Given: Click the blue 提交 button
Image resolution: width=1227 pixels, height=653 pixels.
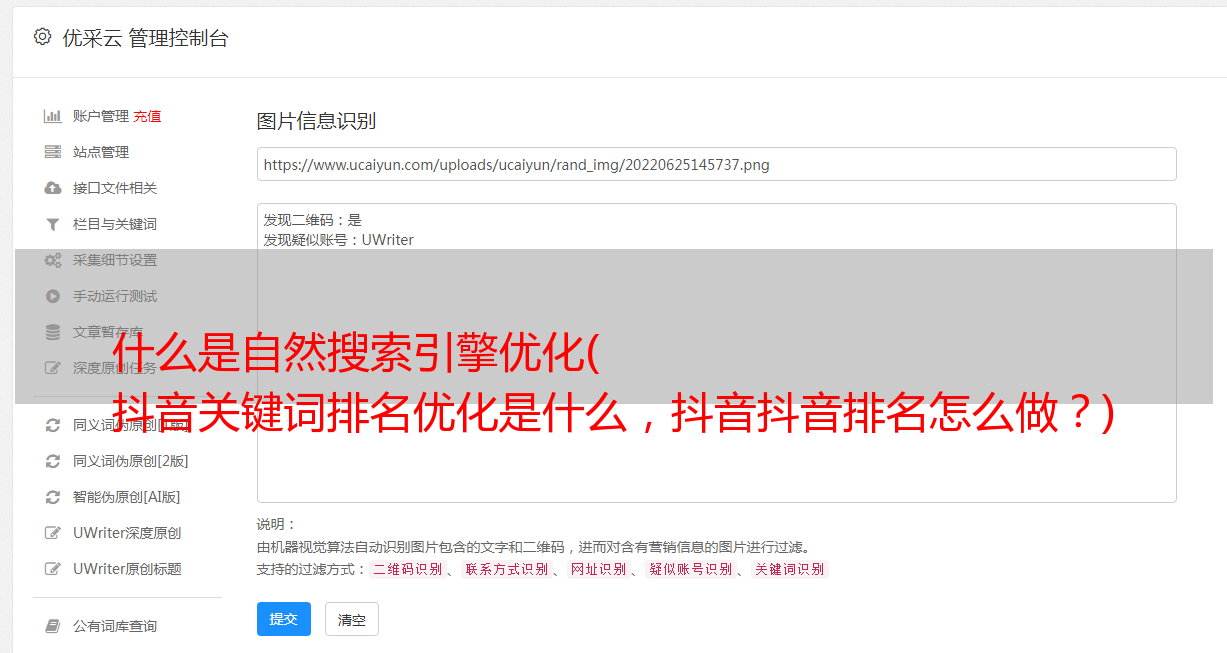Looking at the screenshot, I should (284, 619).
